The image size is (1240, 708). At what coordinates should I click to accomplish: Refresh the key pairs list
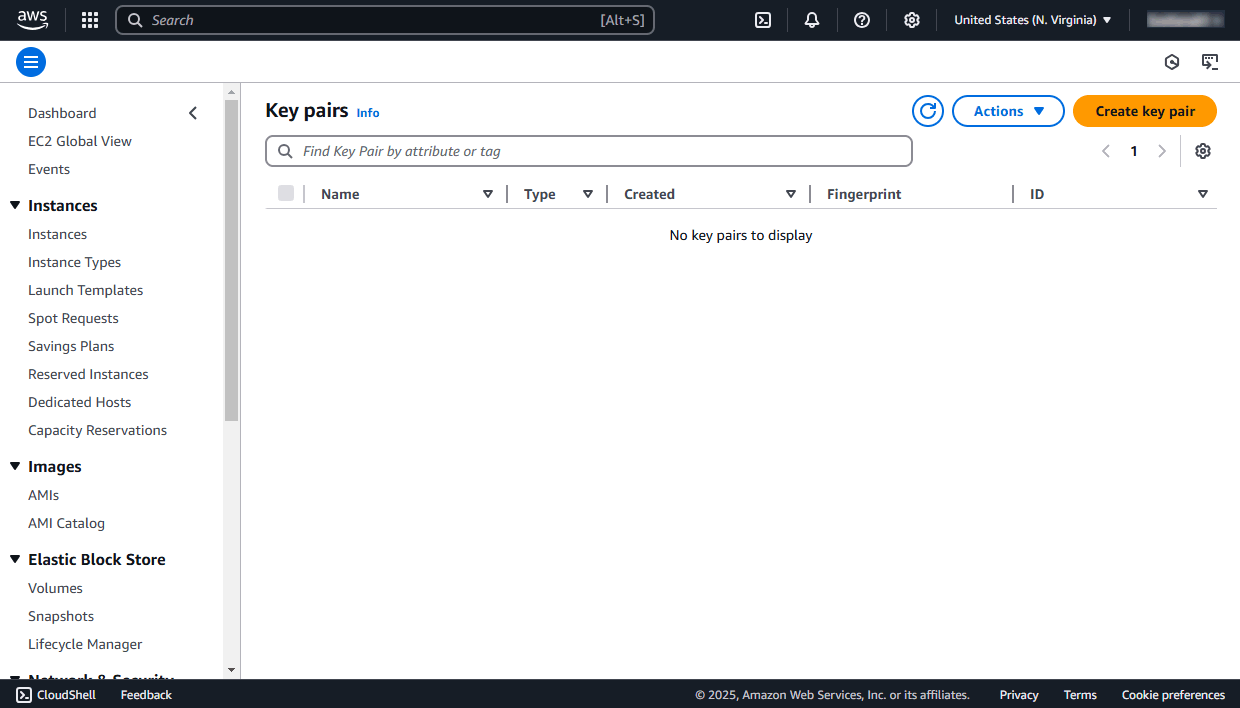(x=927, y=111)
